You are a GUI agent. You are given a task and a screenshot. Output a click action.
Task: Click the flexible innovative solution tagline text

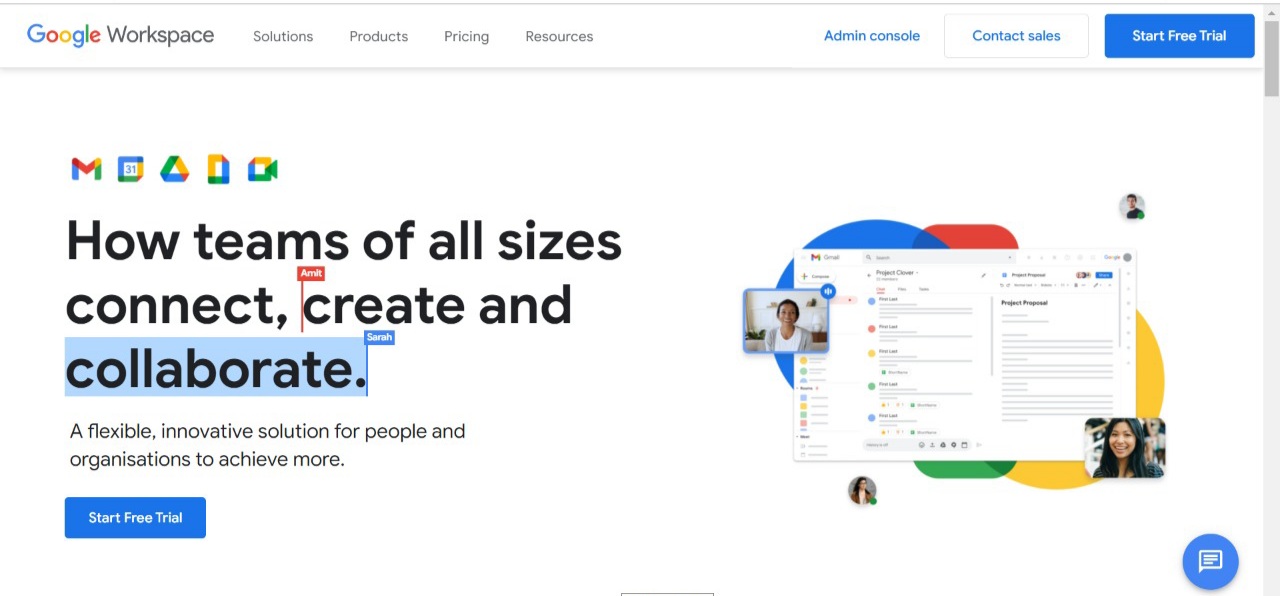point(267,445)
